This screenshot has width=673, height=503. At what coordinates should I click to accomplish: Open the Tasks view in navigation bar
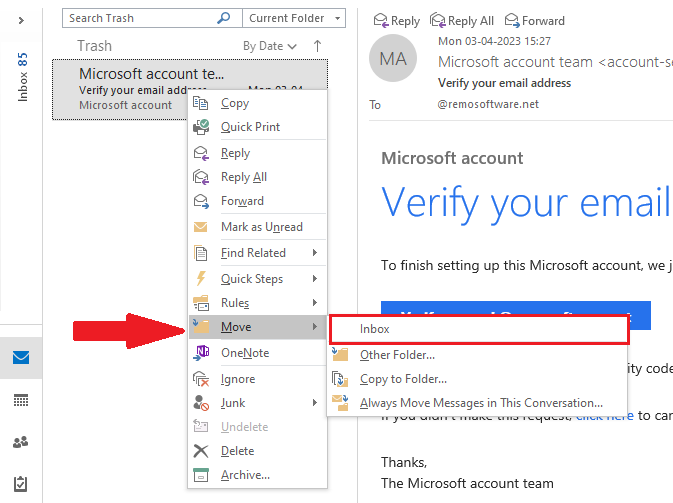coord(21,484)
